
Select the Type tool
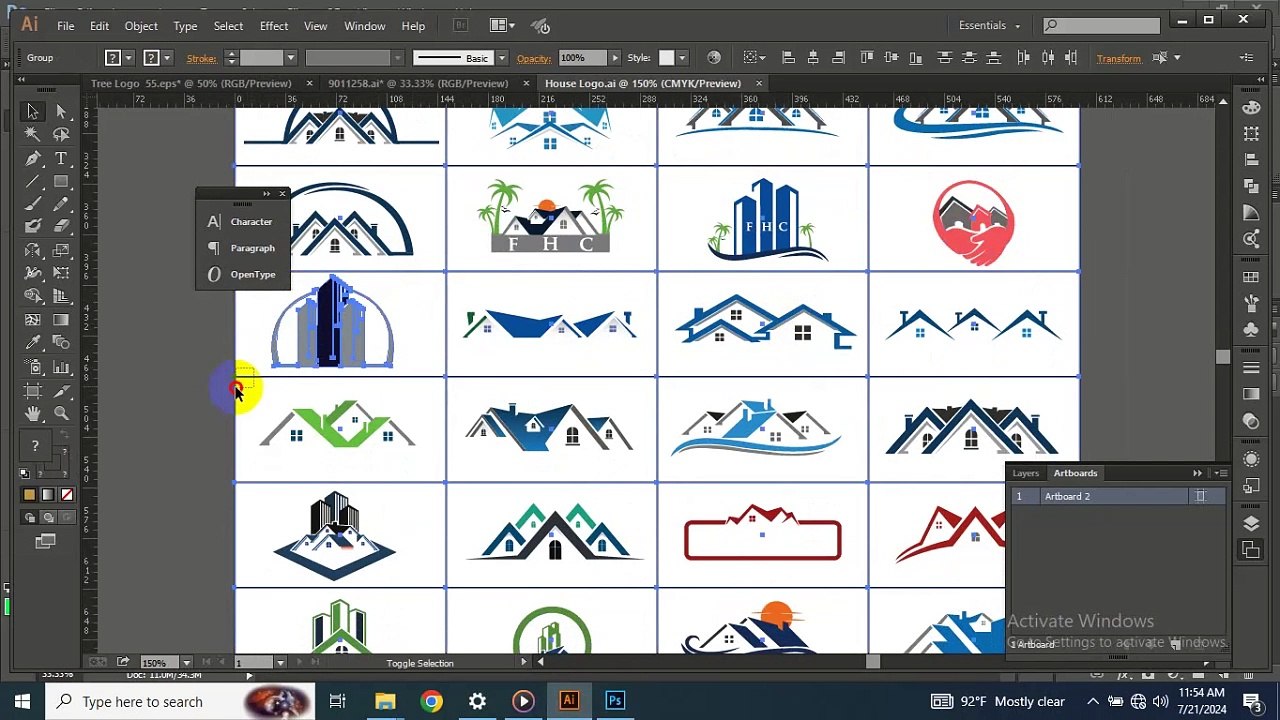click(61, 158)
